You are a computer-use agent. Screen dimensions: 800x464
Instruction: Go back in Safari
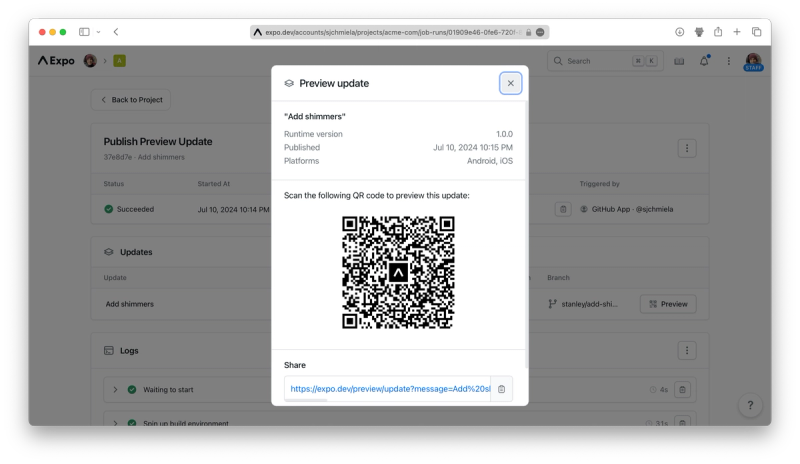pyautogui.click(x=116, y=32)
